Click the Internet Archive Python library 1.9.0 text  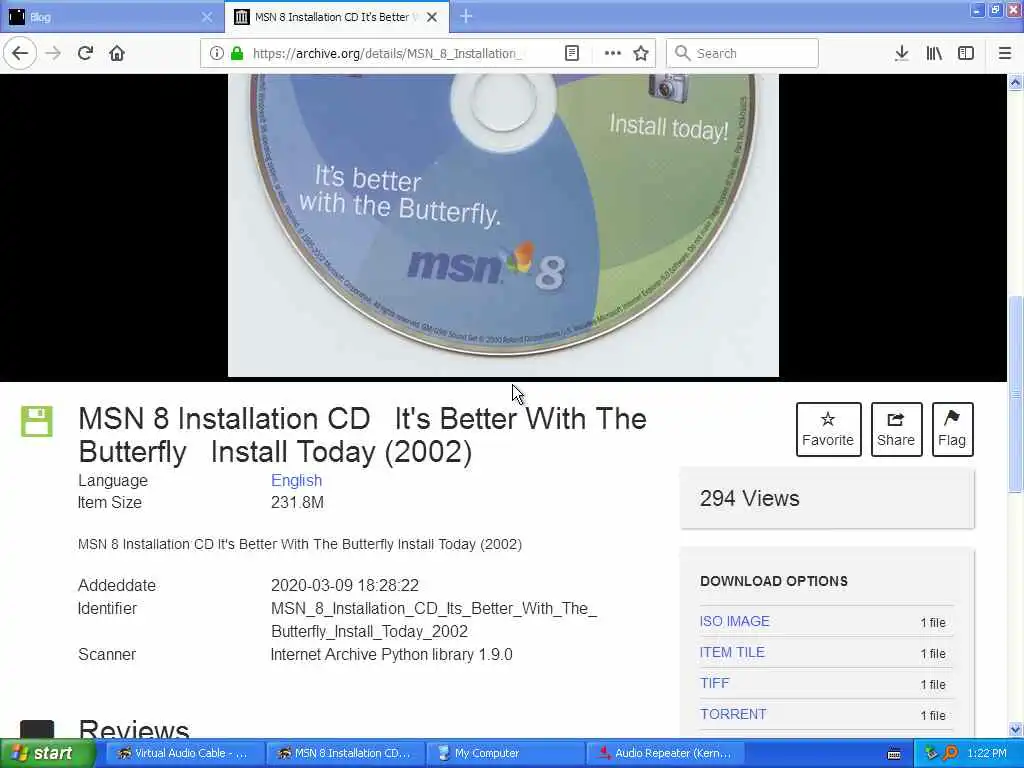coord(392,654)
